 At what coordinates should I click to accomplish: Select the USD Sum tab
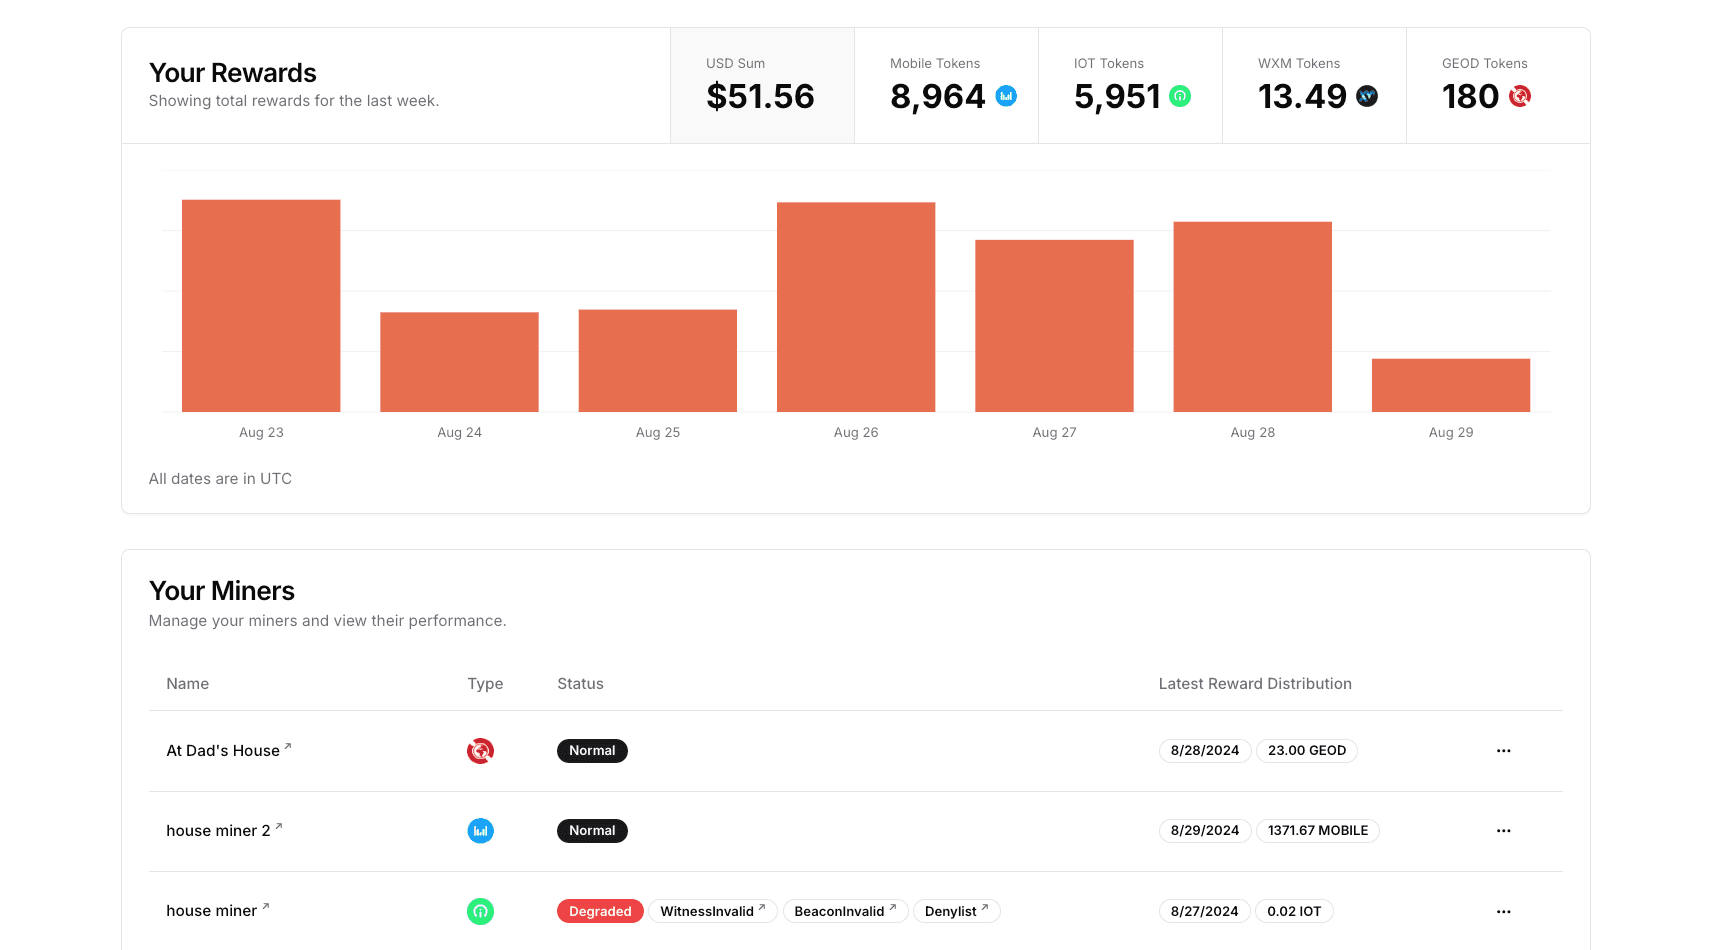click(762, 86)
